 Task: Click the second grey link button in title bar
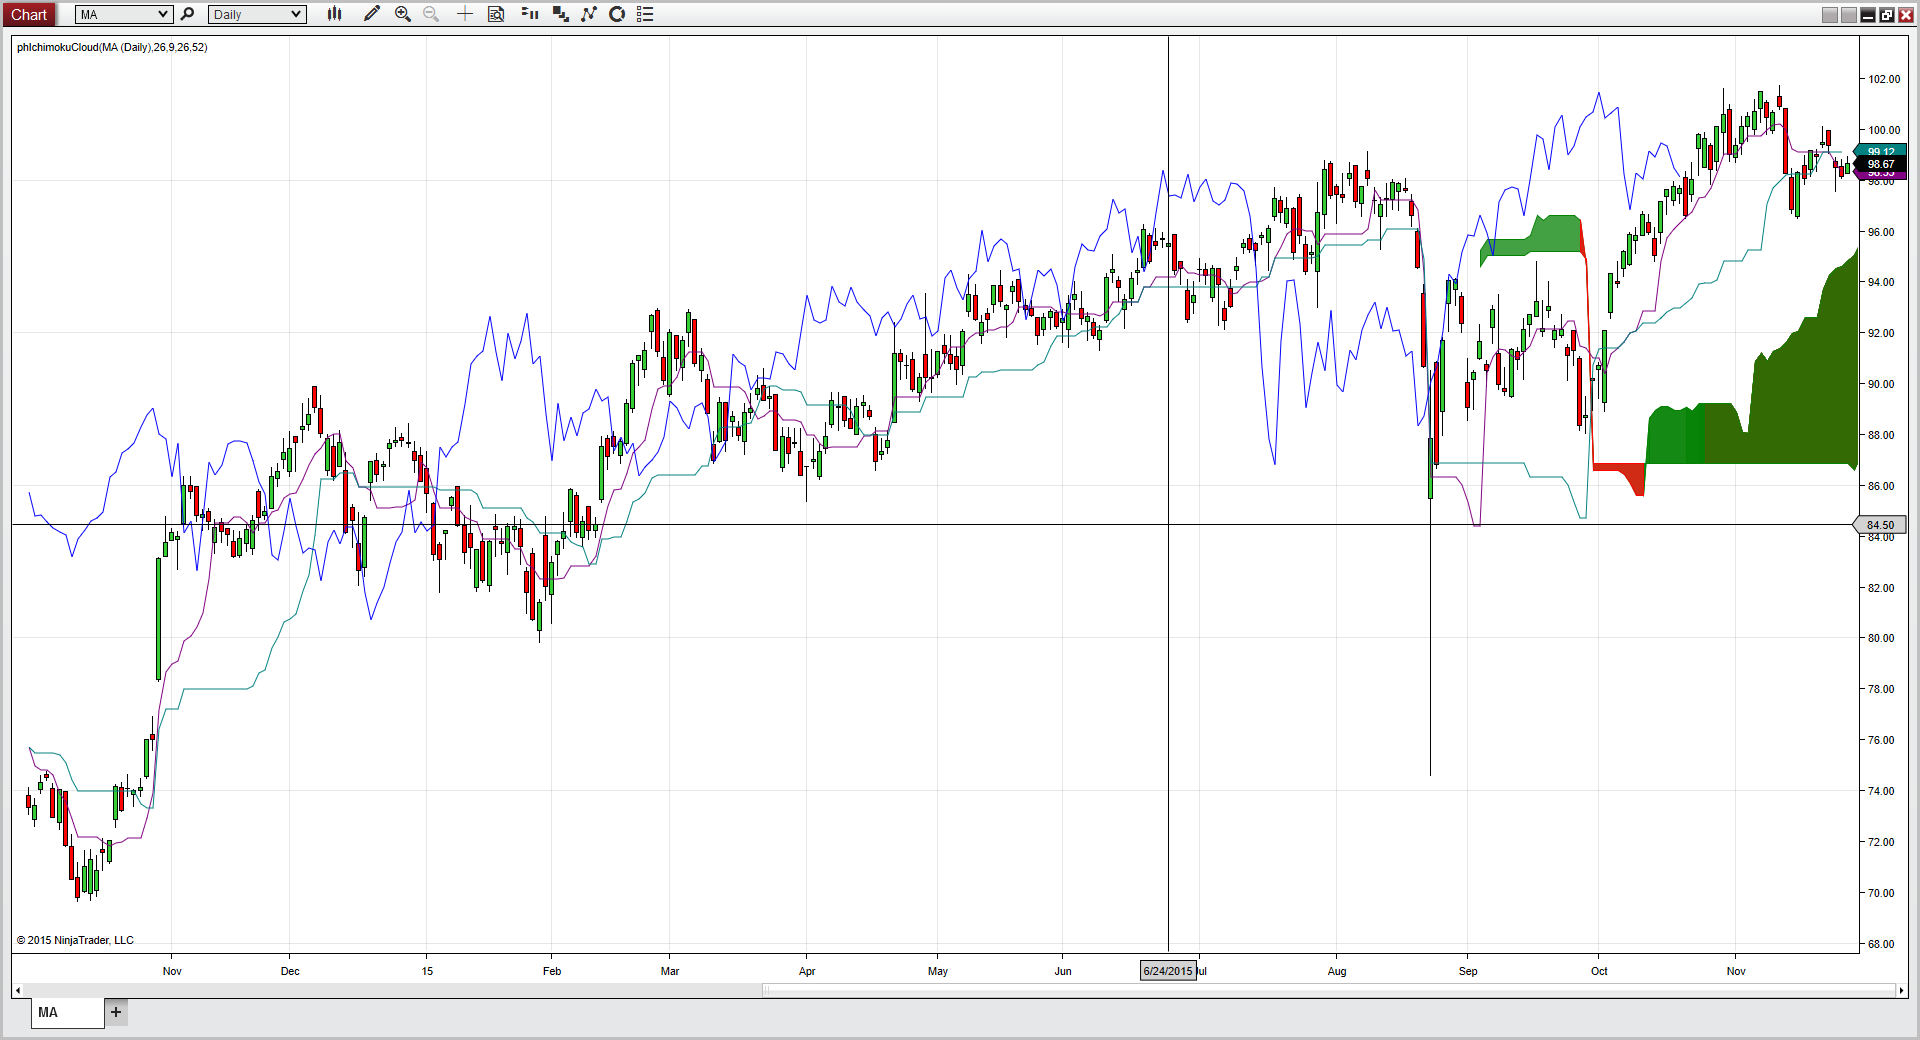tap(1849, 15)
